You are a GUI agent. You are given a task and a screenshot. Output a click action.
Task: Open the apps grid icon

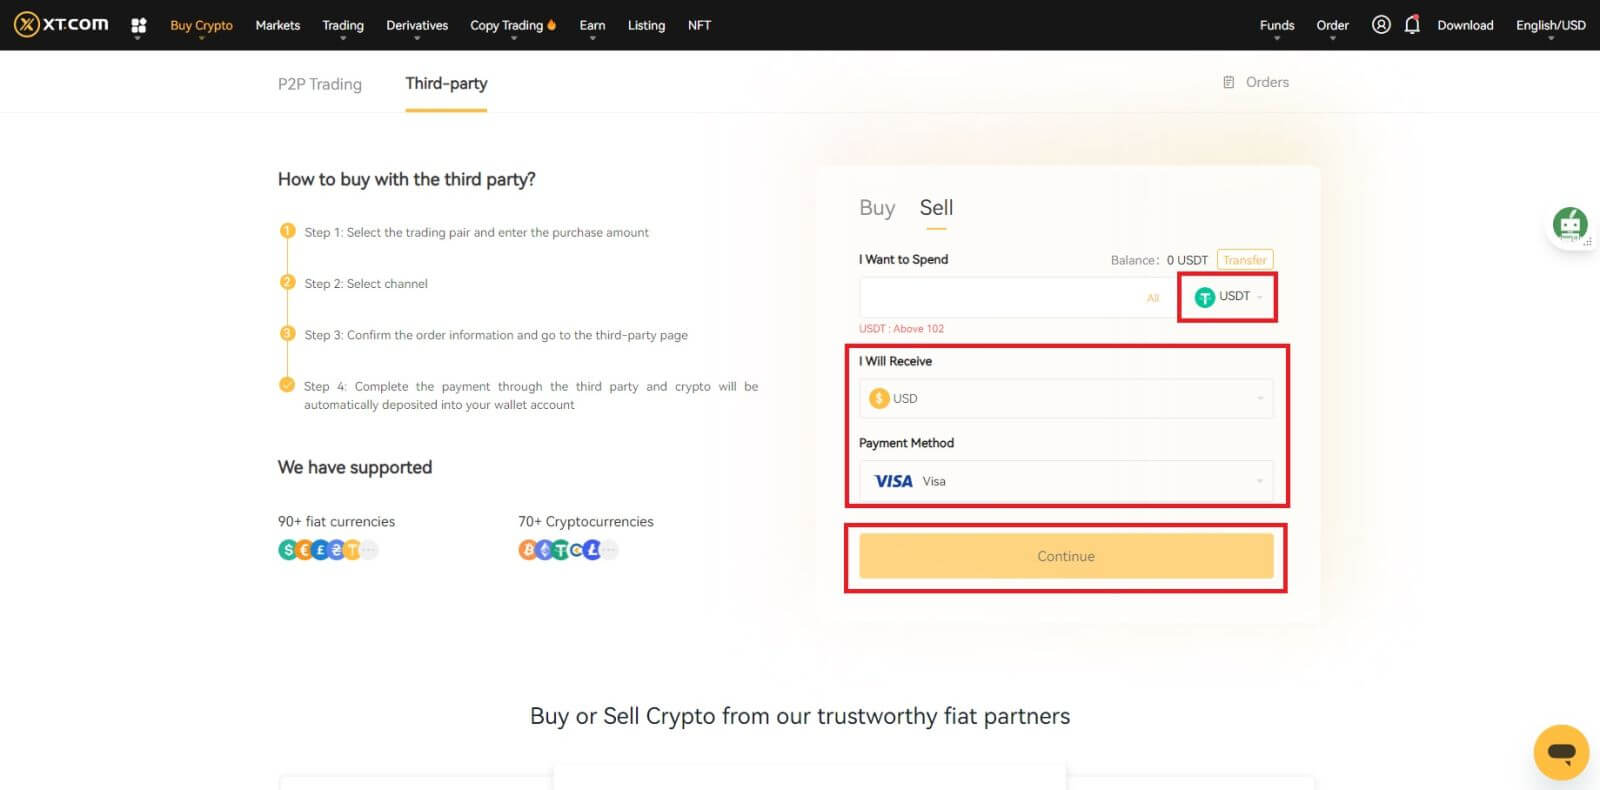click(x=139, y=25)
